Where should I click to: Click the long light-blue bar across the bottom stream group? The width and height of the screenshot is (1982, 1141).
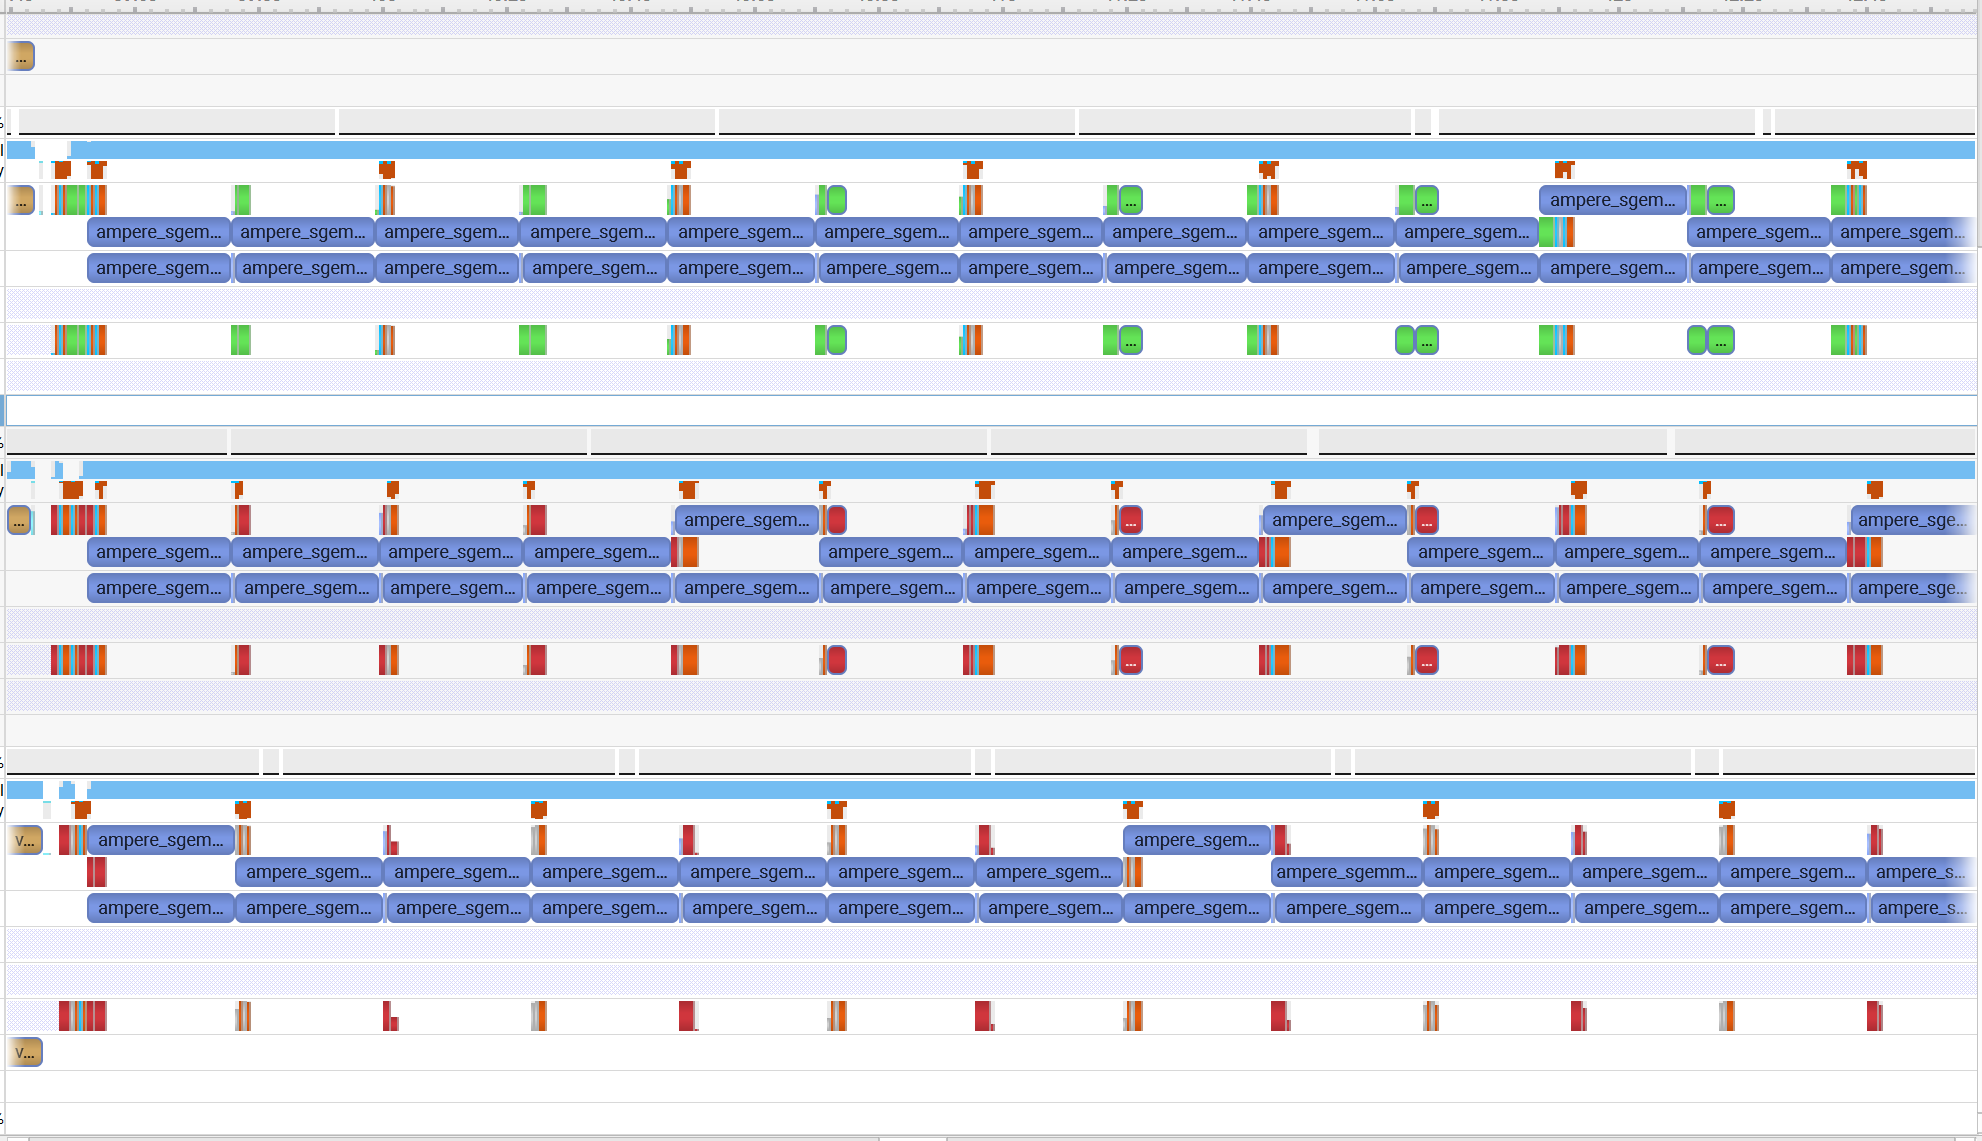coord(1000,790)
